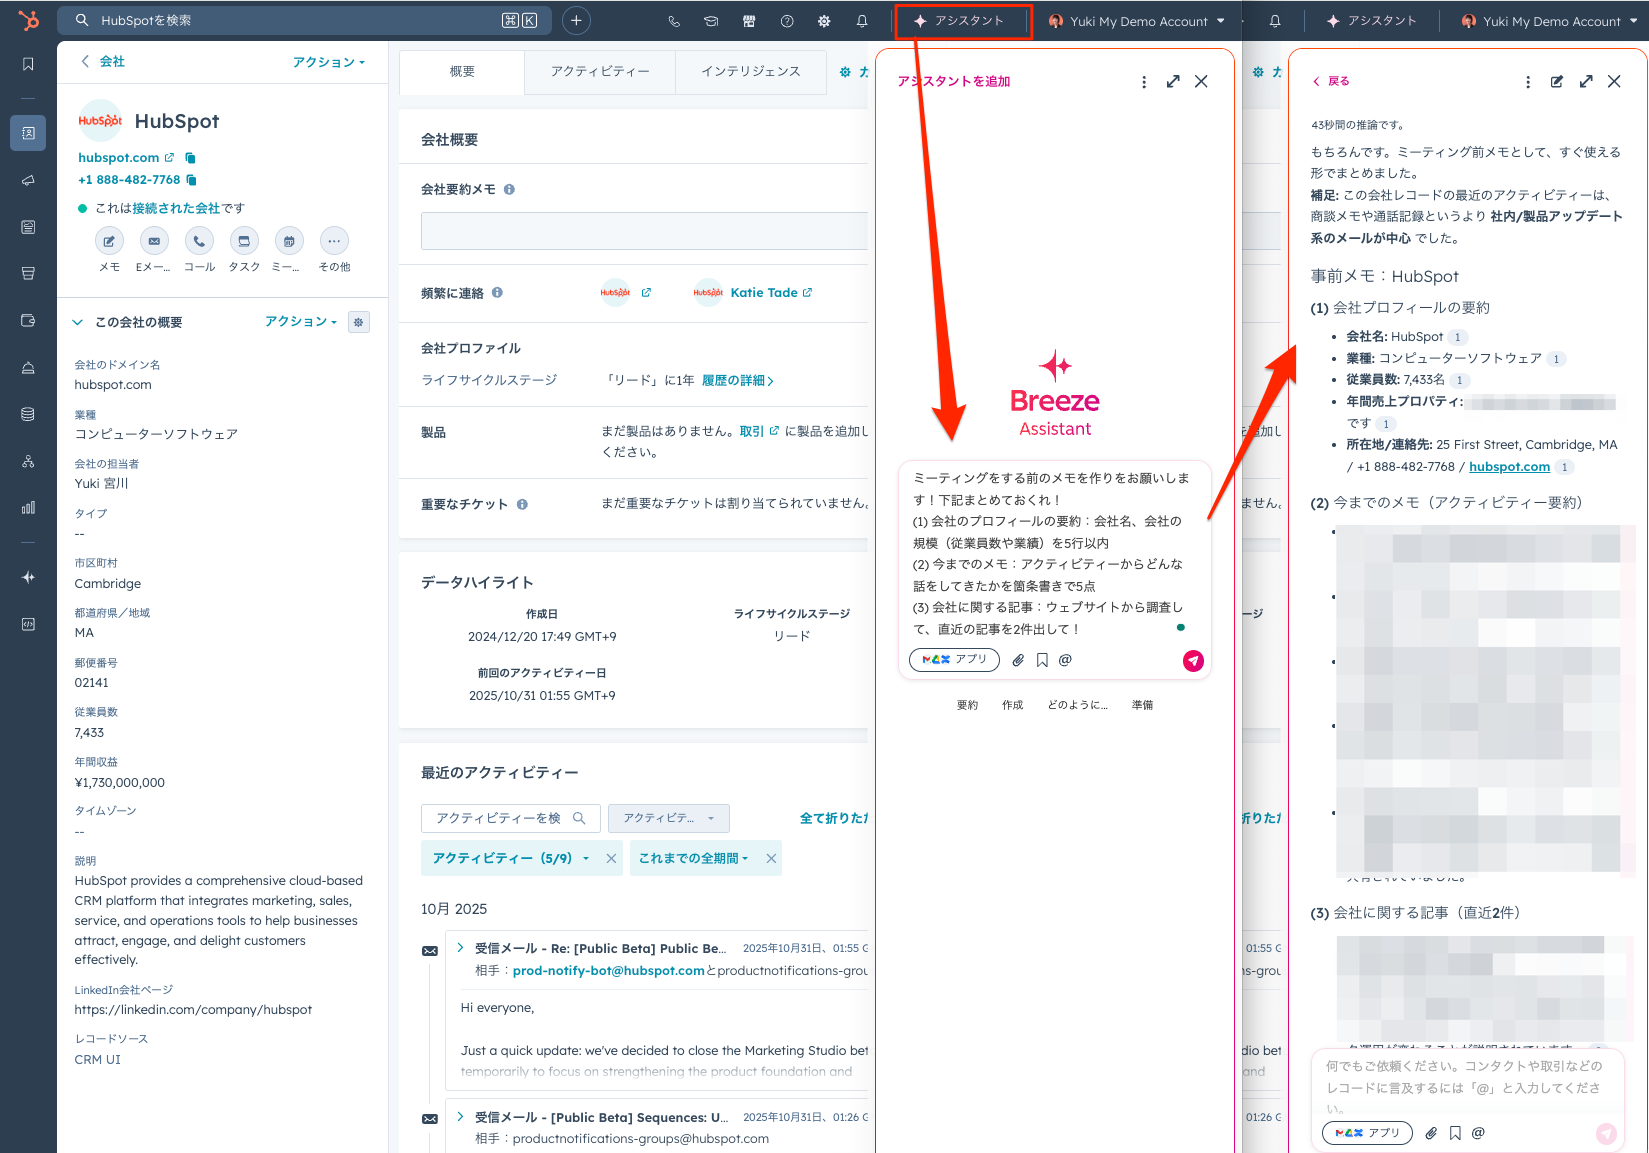Viewport: 1649px width, 1153px height.
Task: Start a call via the コール icon
Action: click(x=199, y=241)
